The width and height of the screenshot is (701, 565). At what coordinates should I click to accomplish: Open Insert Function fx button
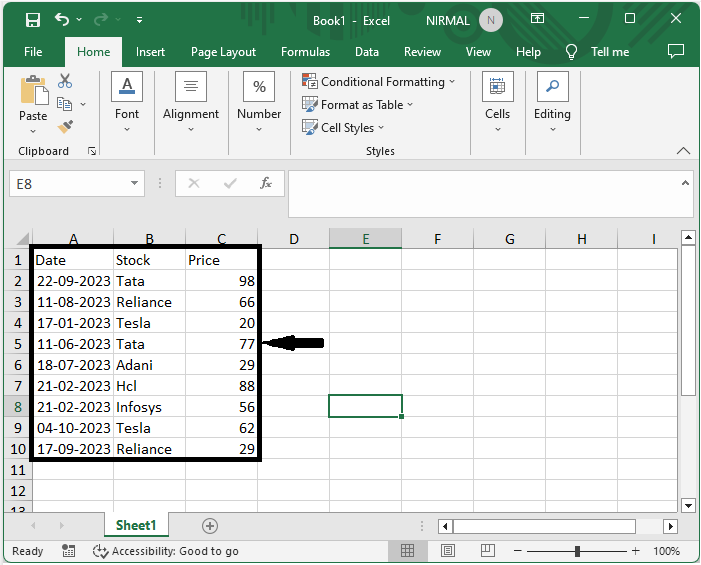266,183
